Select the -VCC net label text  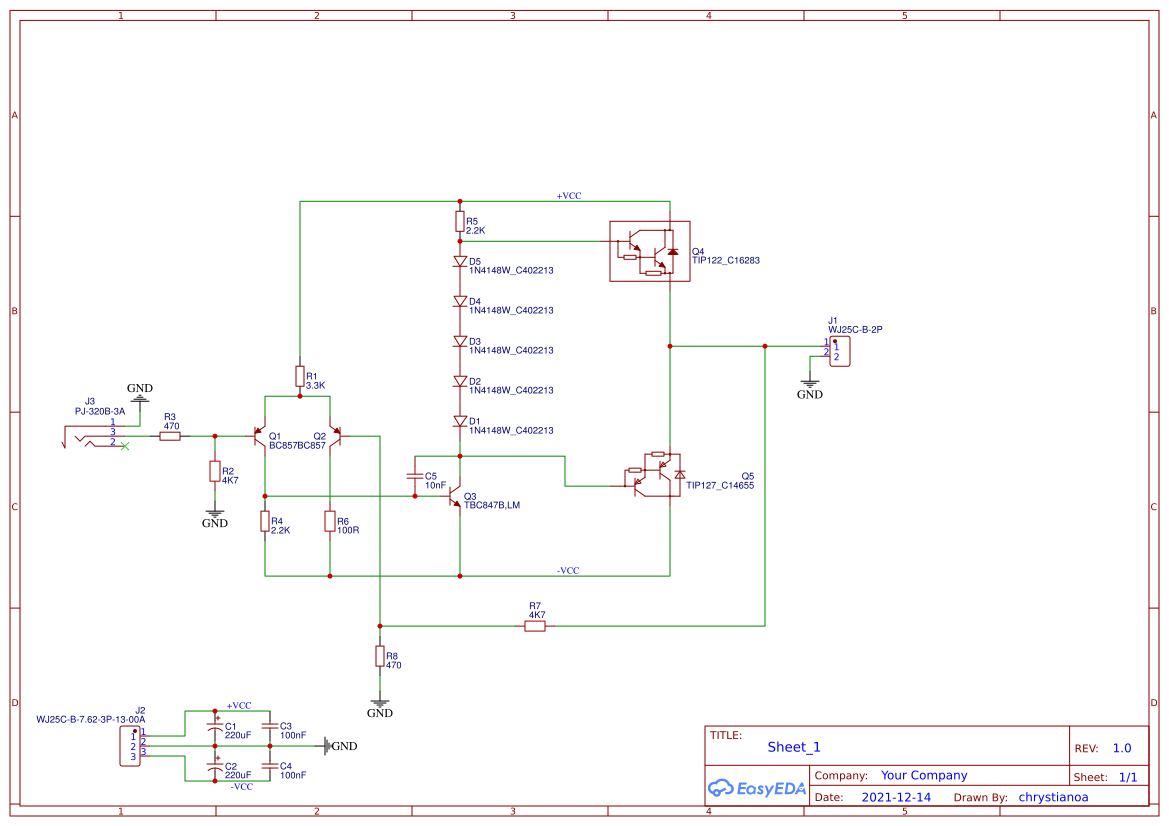coord(567,570)
